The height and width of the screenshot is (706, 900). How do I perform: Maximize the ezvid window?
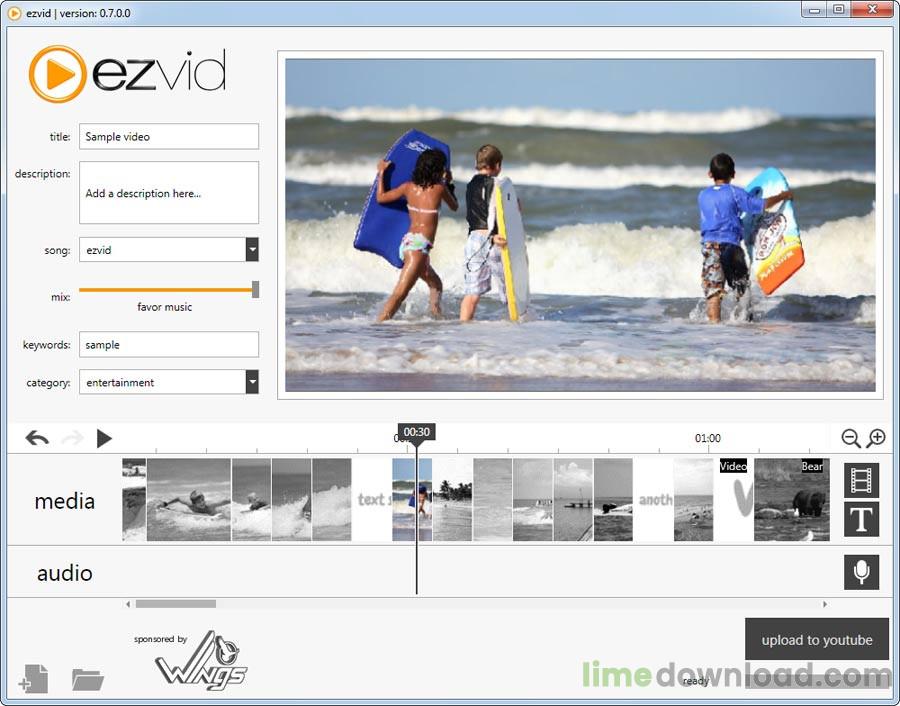[839, 10]
